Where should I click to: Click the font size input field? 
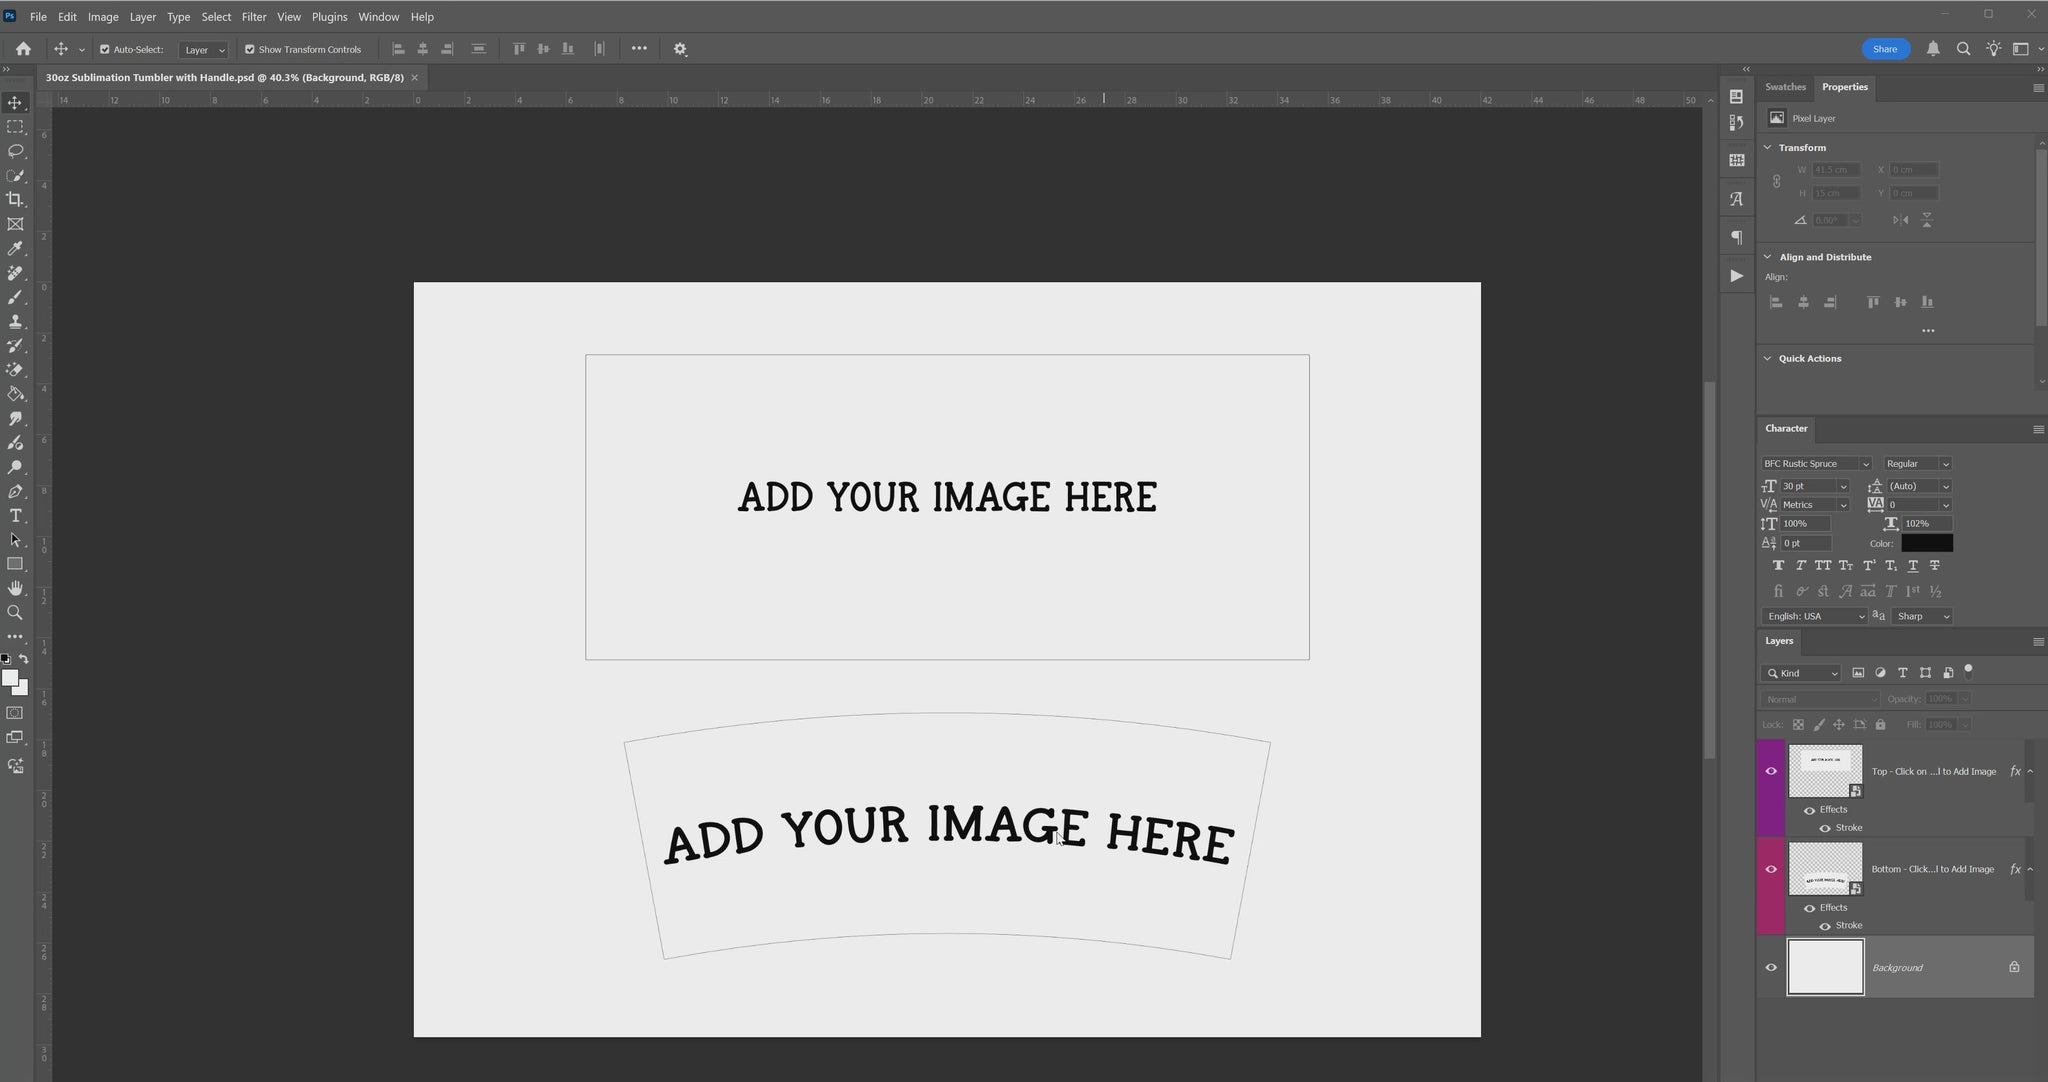coord(1808,486)
